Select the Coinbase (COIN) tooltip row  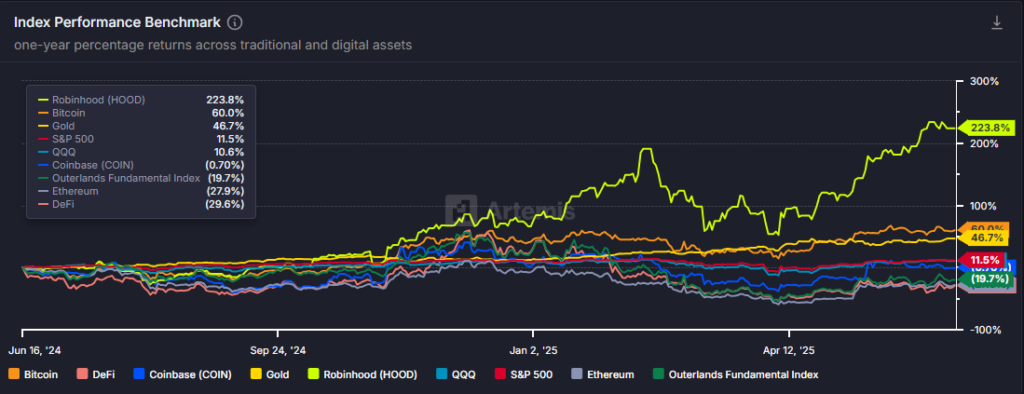point(141,165)
